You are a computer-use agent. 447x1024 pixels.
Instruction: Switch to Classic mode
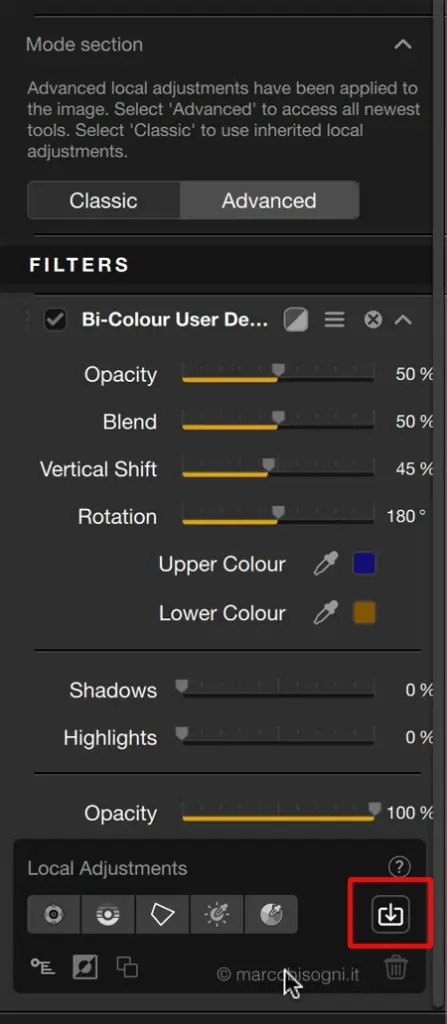point(103,200)
